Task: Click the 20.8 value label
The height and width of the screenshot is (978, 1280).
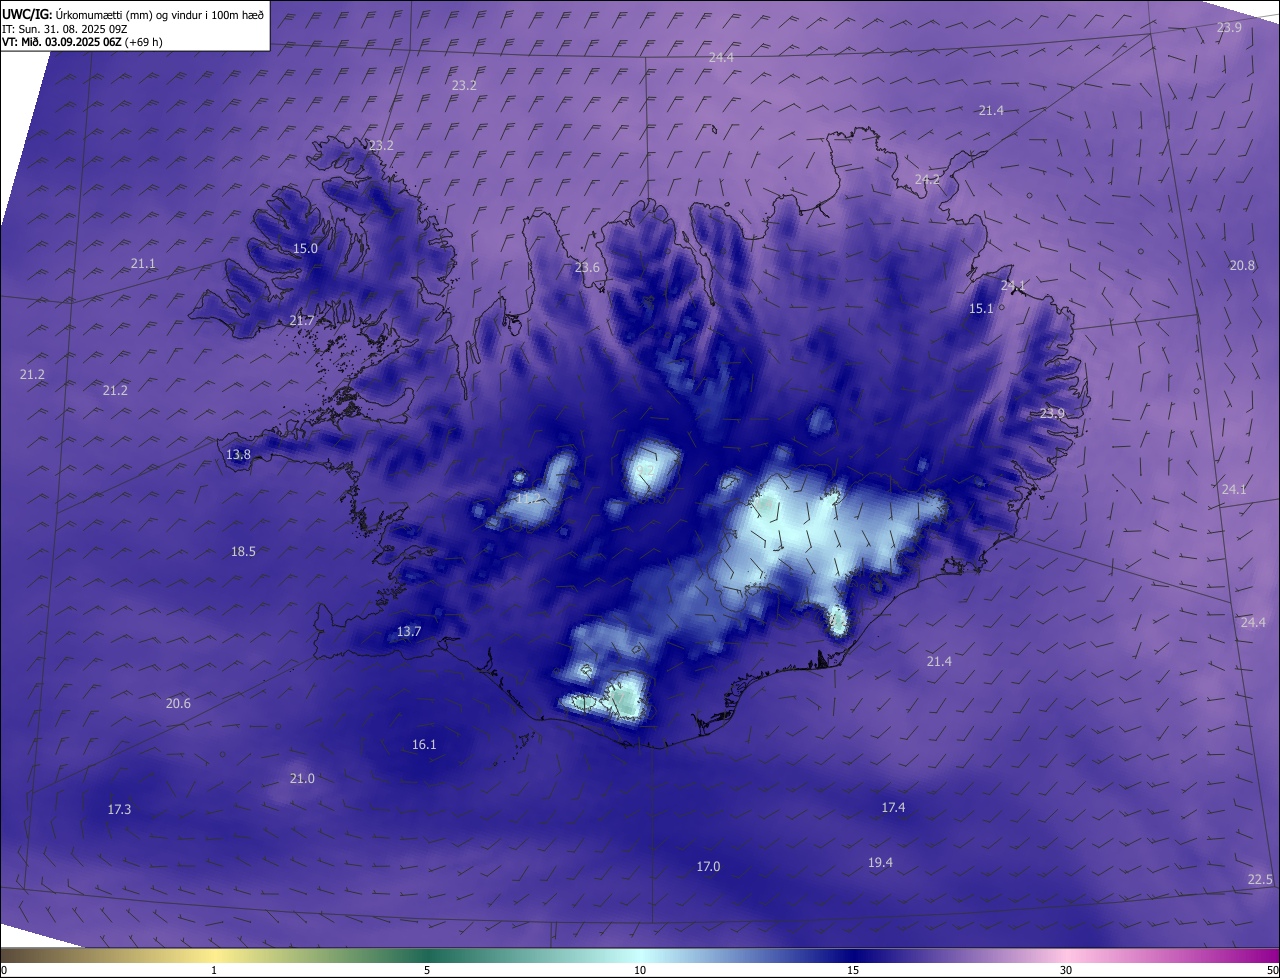Action: point(1242,265)
